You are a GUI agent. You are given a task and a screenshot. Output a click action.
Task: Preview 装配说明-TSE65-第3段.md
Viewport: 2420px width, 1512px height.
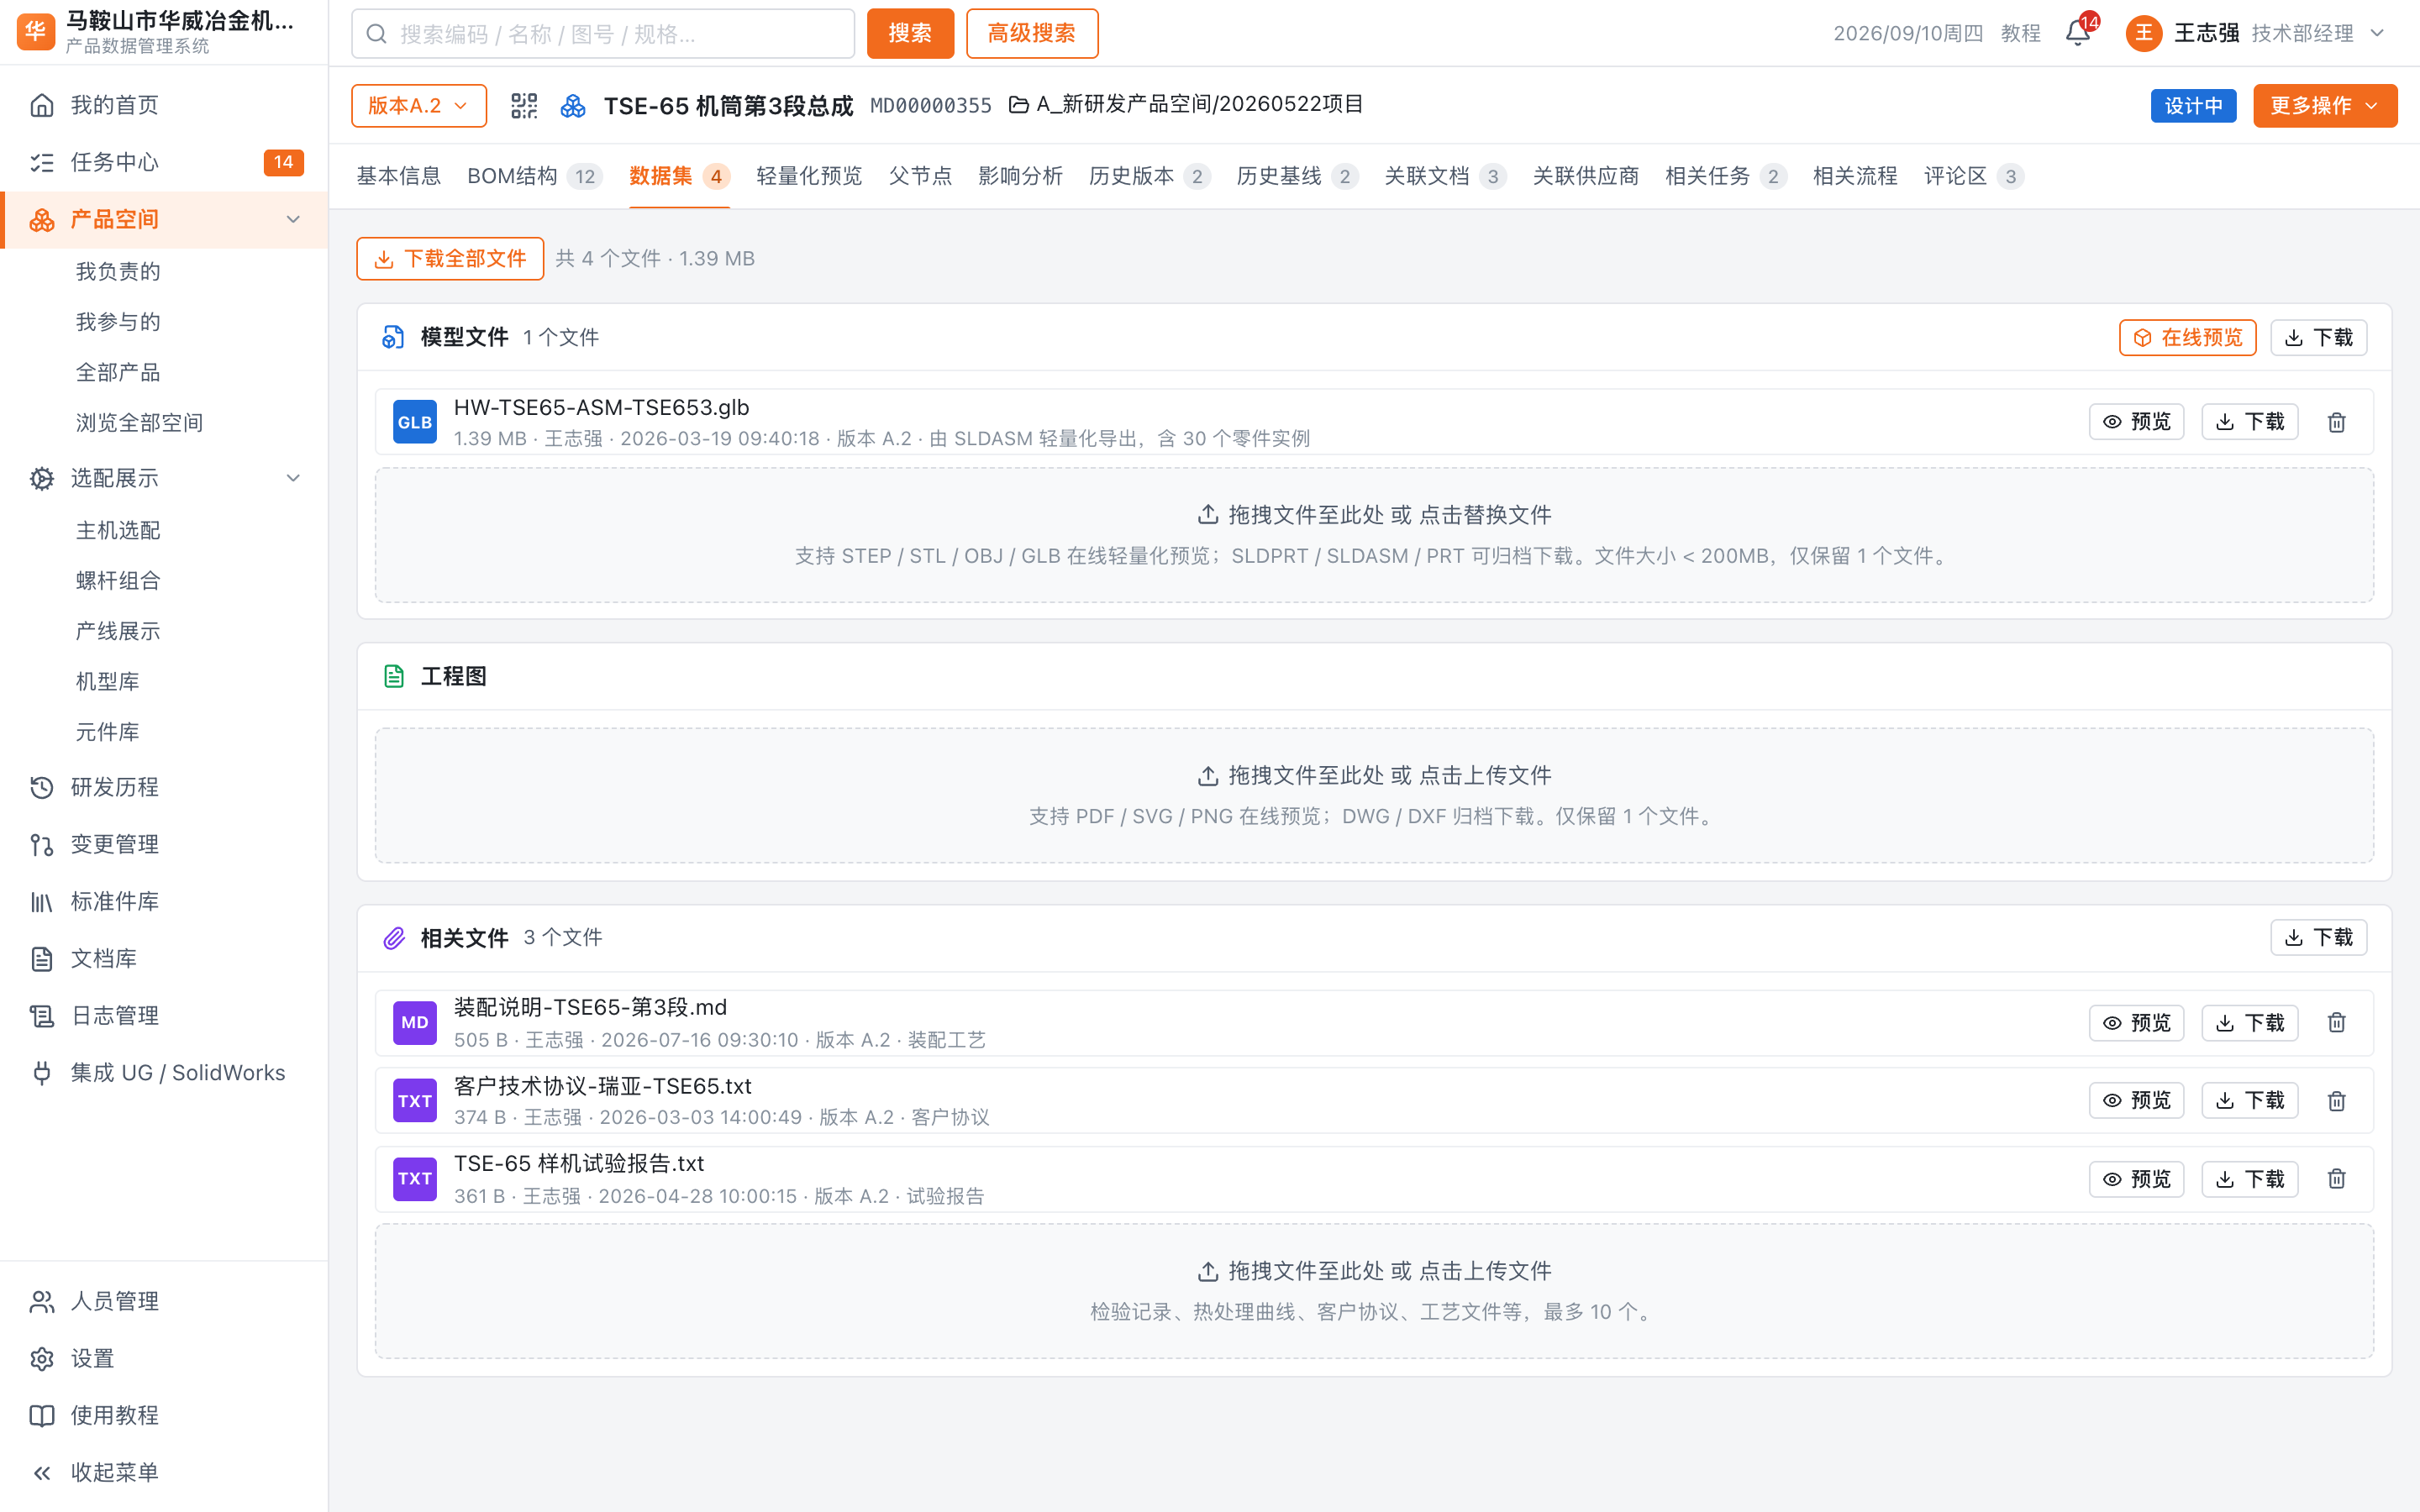[2136, 1022]
